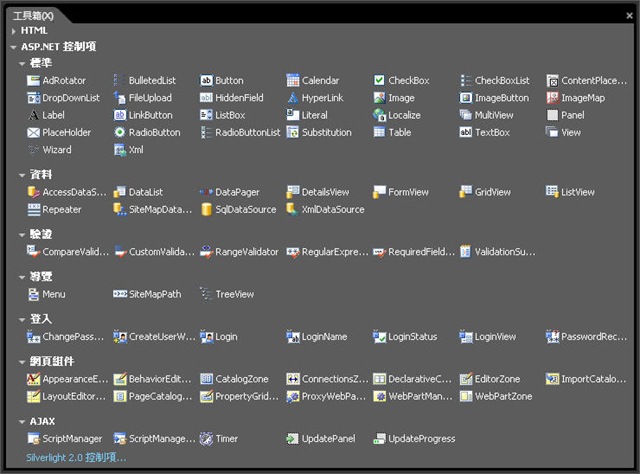Collapse the ASP.NET 控制項 section
640x474 pixels.
click(13, 47)
